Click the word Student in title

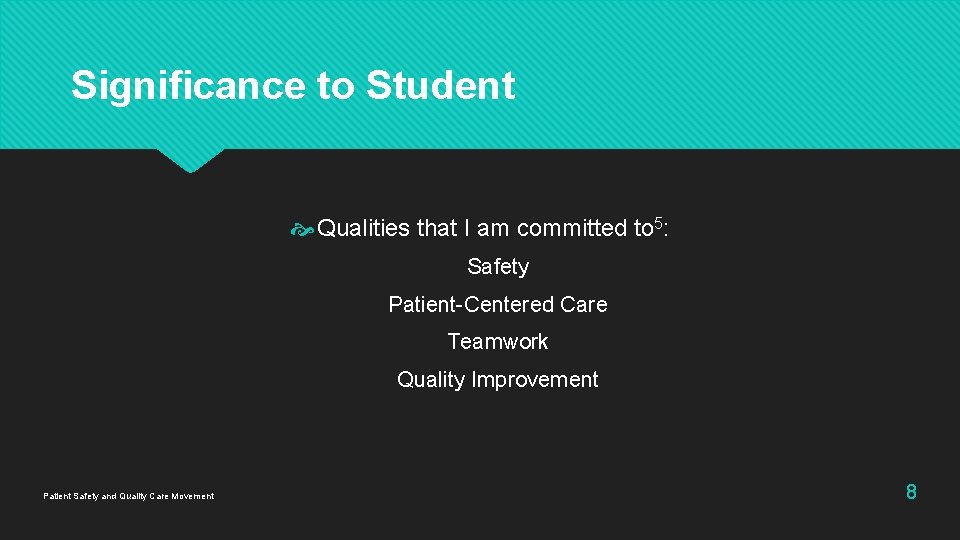click(440, 86)
